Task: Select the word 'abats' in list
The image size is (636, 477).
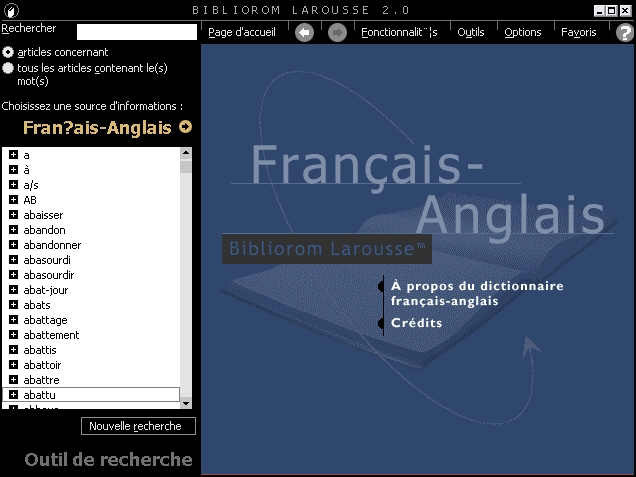Action: tap(37, 305)
